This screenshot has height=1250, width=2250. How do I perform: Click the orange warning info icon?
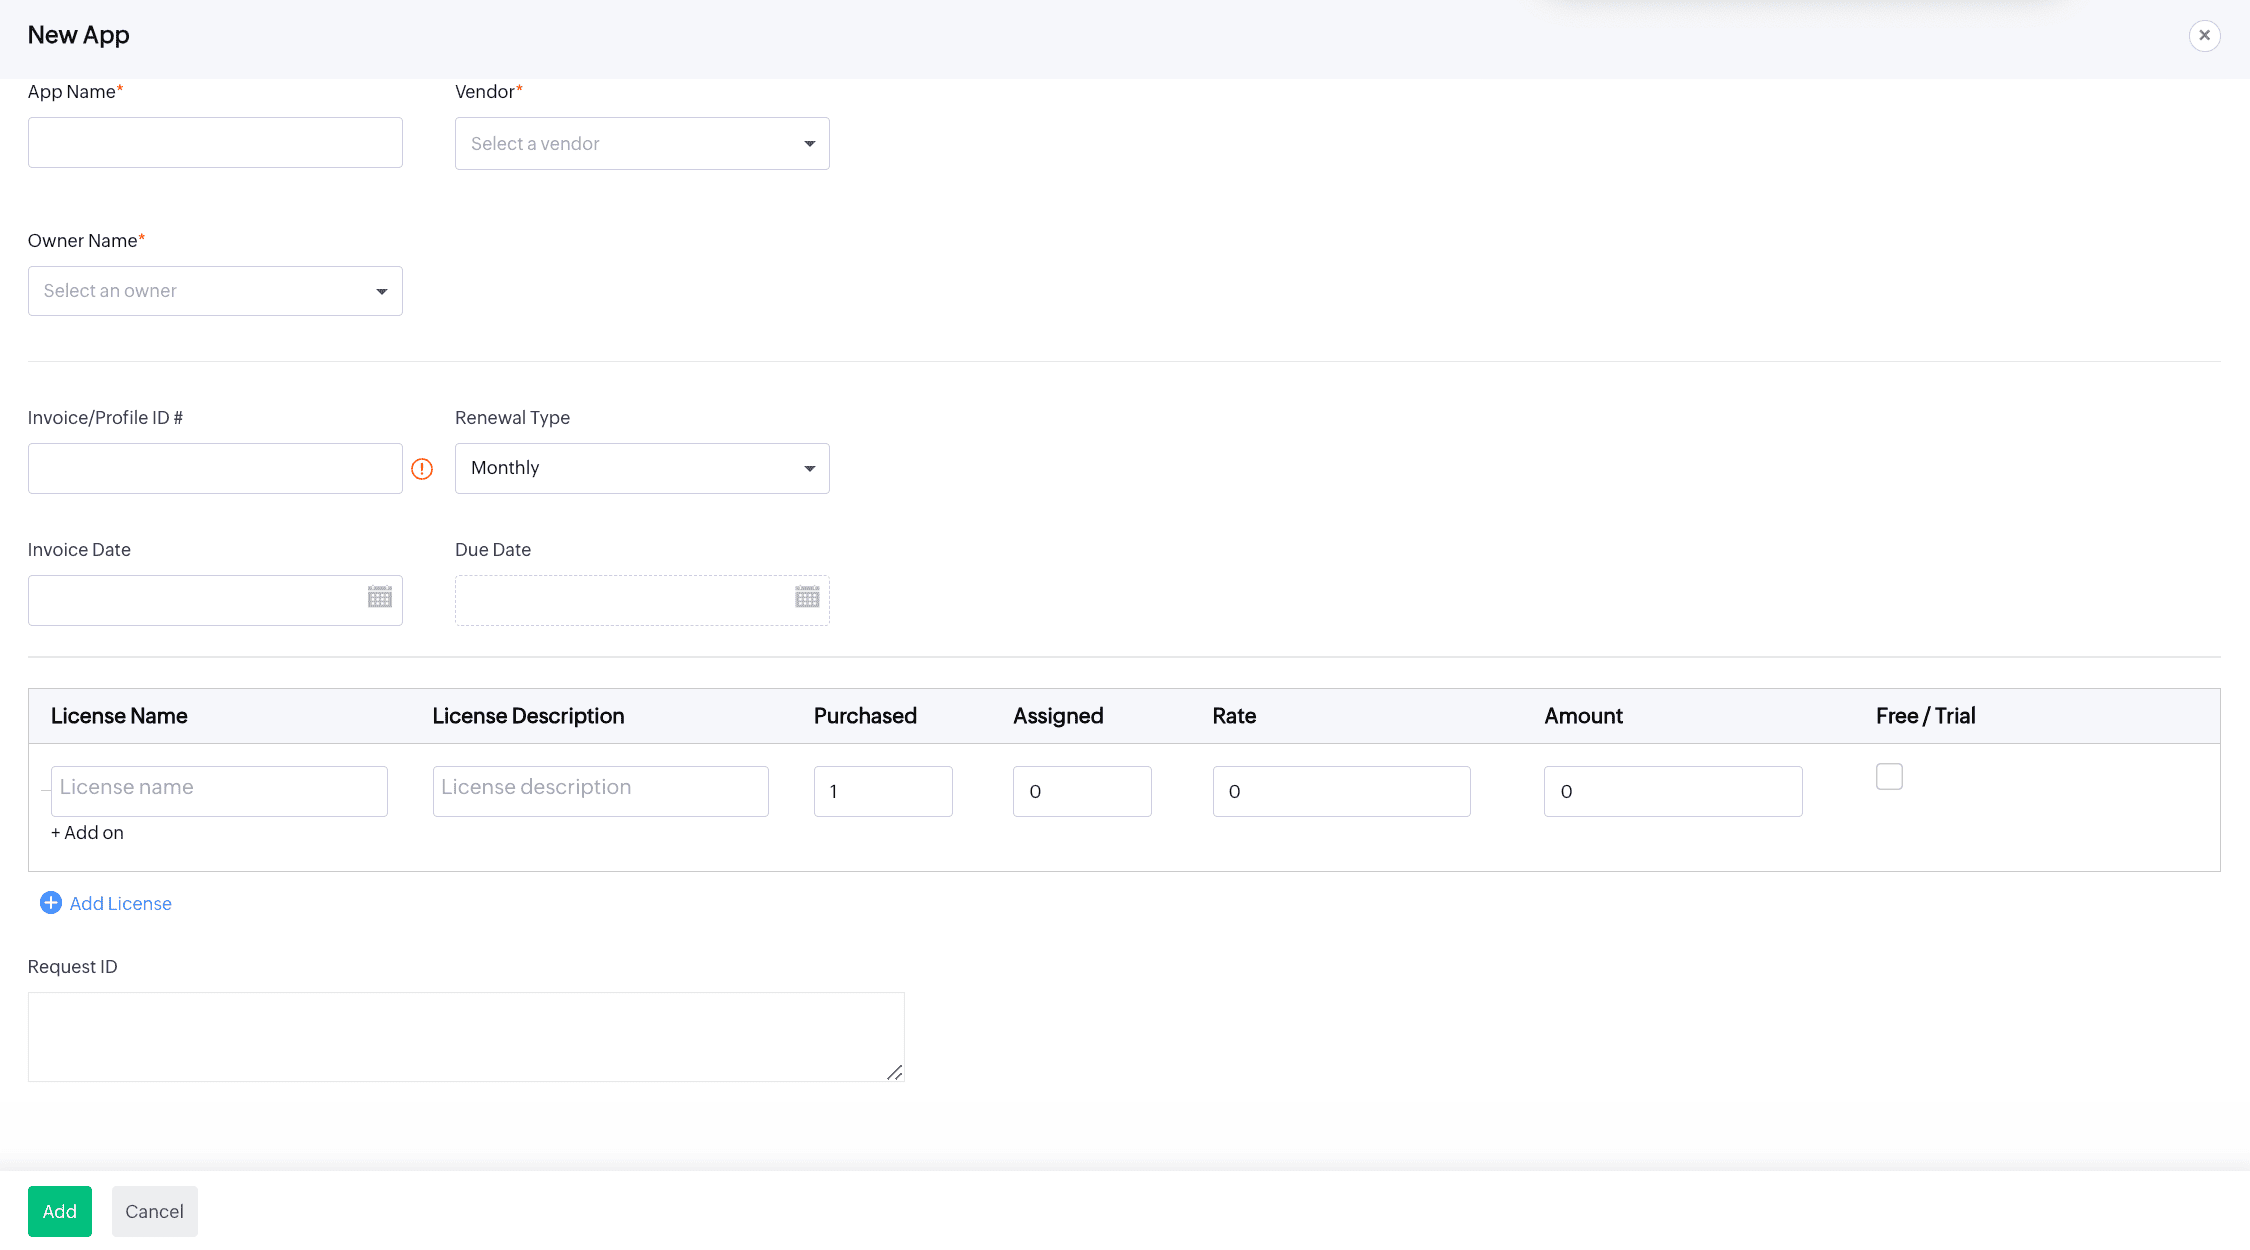click(422, 469)
